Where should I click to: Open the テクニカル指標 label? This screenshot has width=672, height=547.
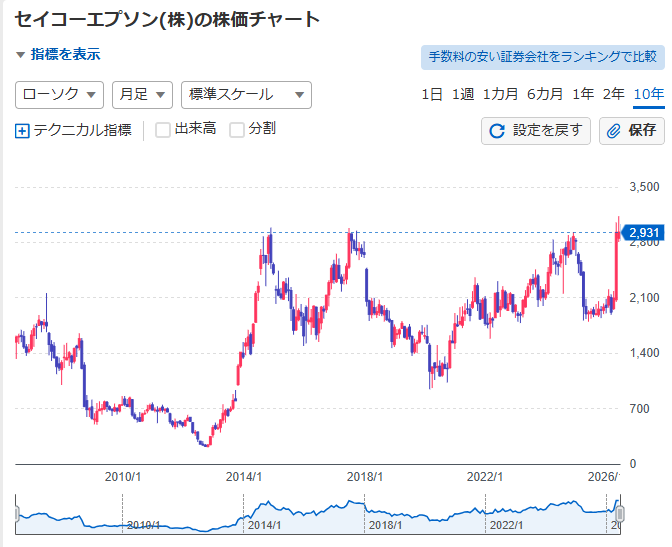[82, 130]
